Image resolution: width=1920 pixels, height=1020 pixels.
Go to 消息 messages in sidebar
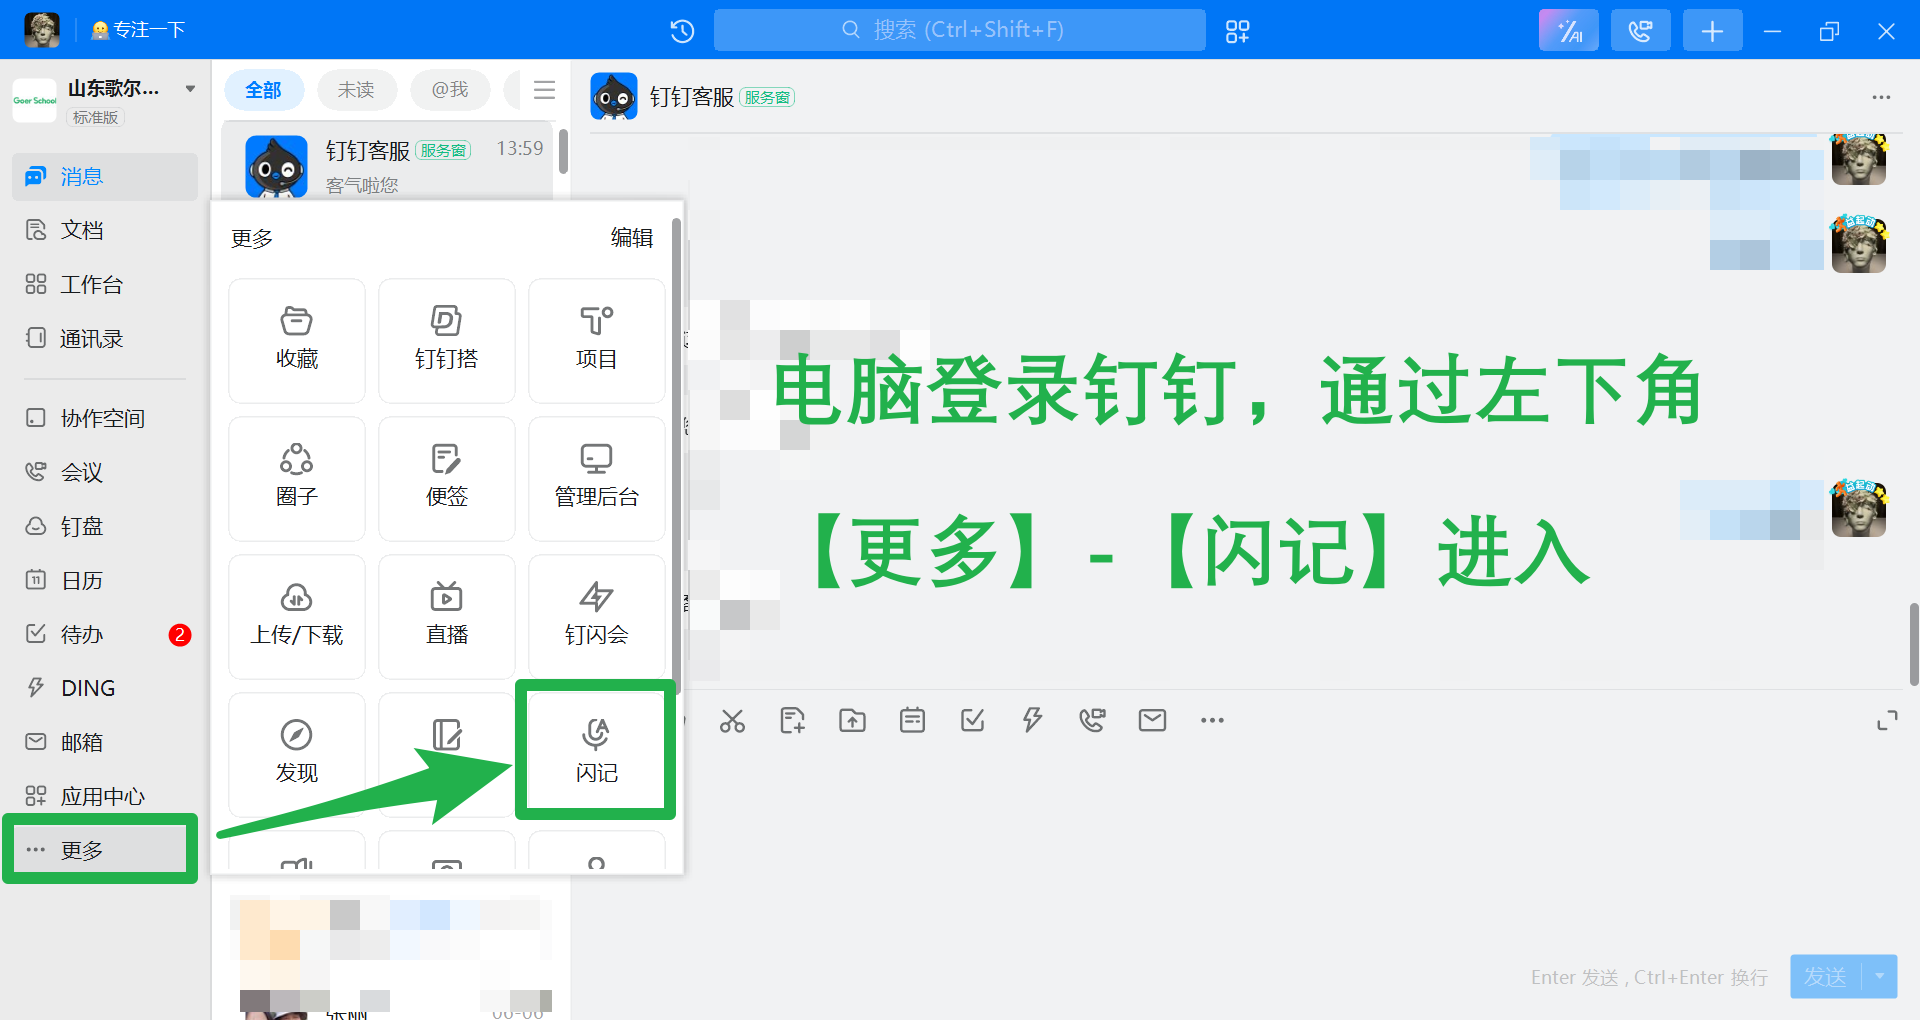105,177
